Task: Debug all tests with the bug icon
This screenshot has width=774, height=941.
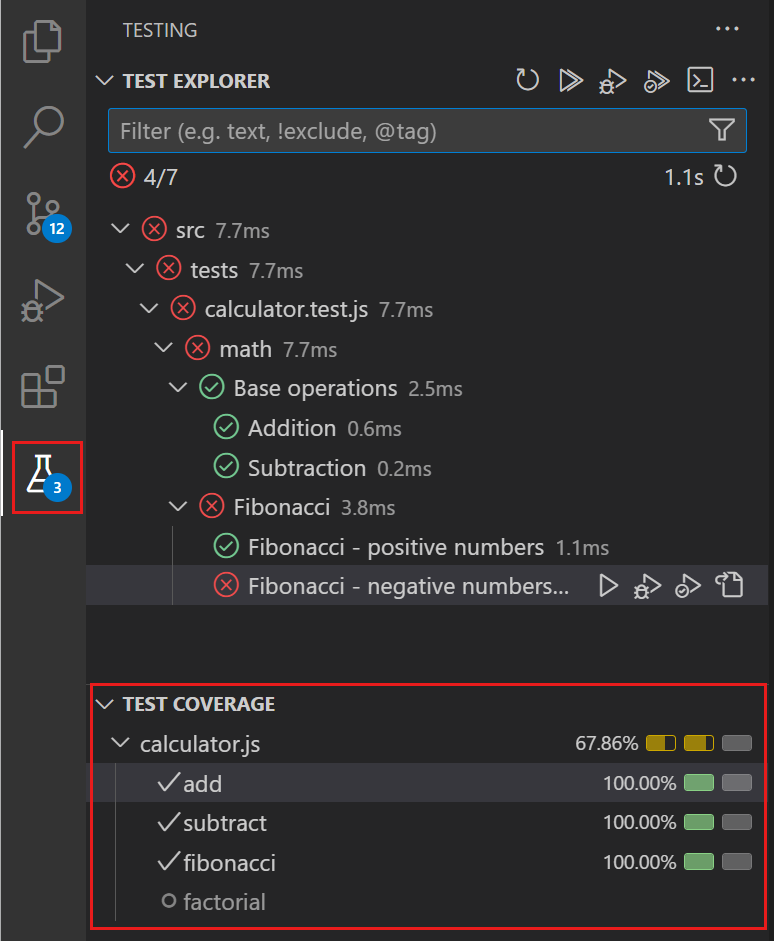Action: tap(612, 80)
